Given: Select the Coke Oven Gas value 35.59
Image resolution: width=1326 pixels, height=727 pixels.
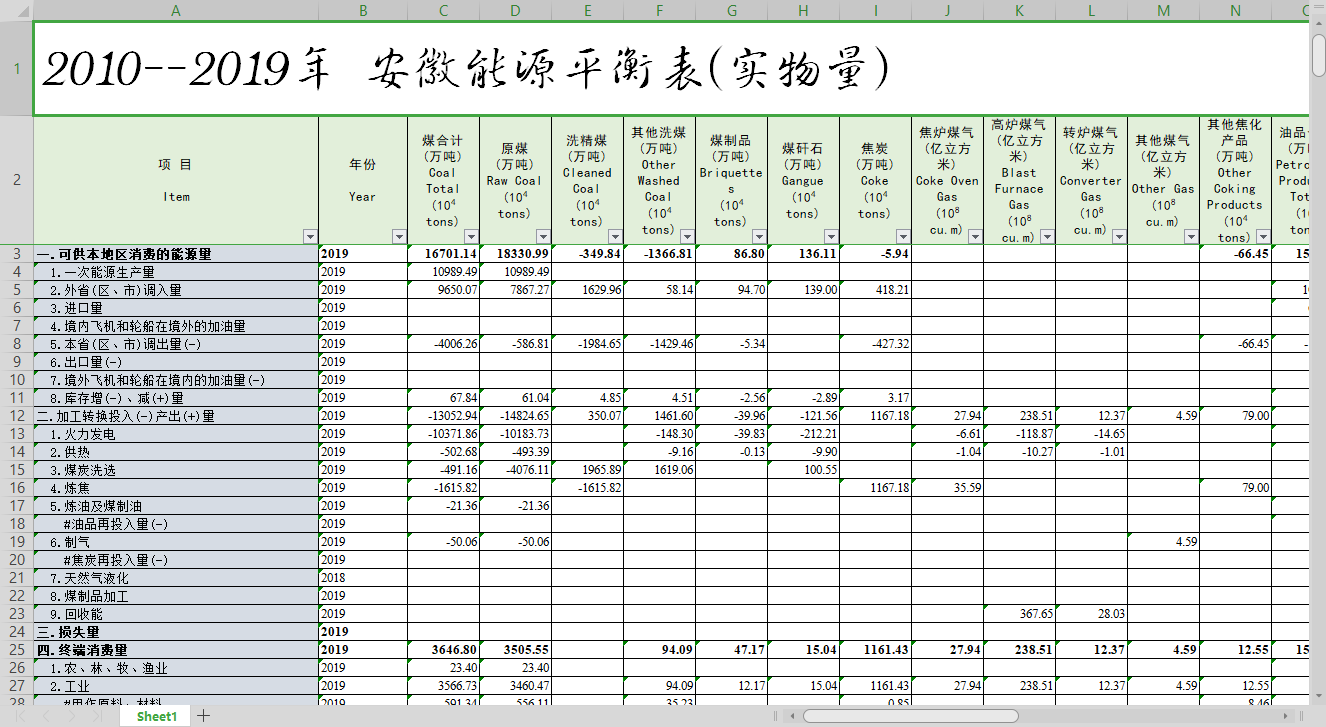Looking at the screenshot, I should (948, 488).
